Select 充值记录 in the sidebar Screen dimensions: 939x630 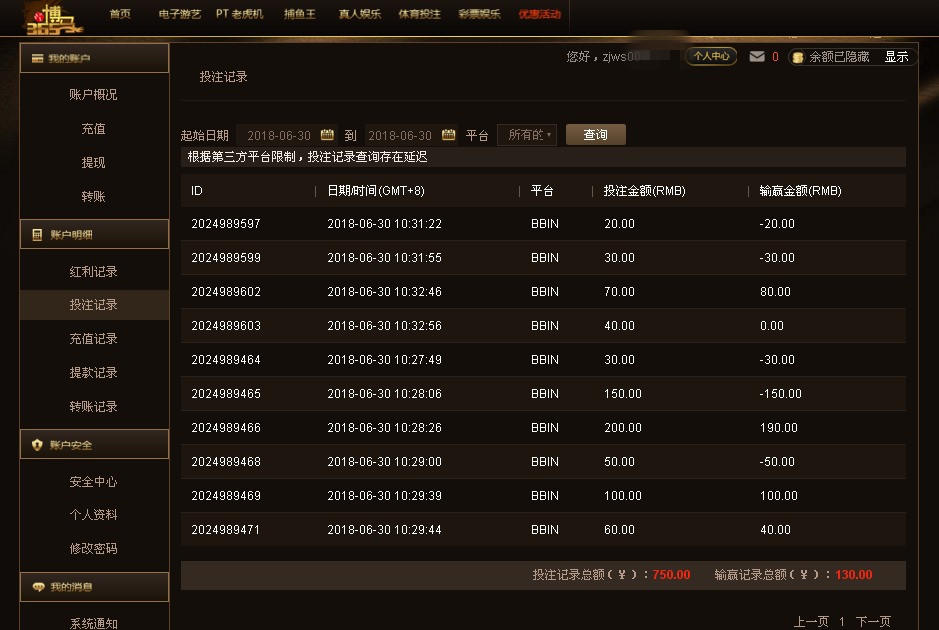[94, 339]
